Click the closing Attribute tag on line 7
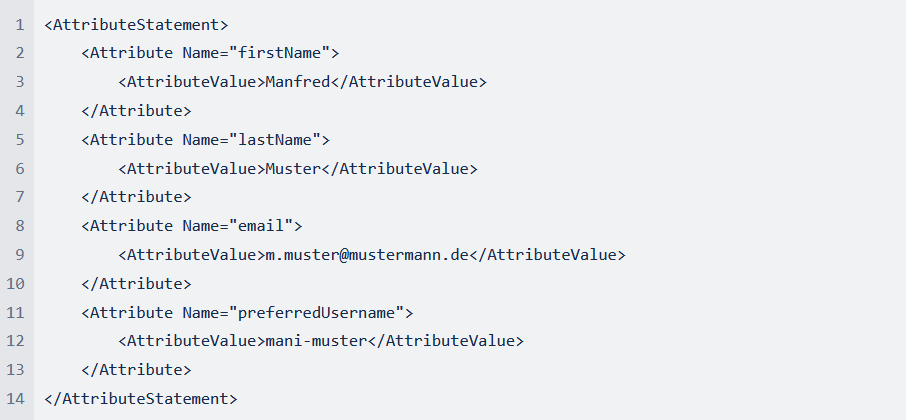 (x=136, y=197)
